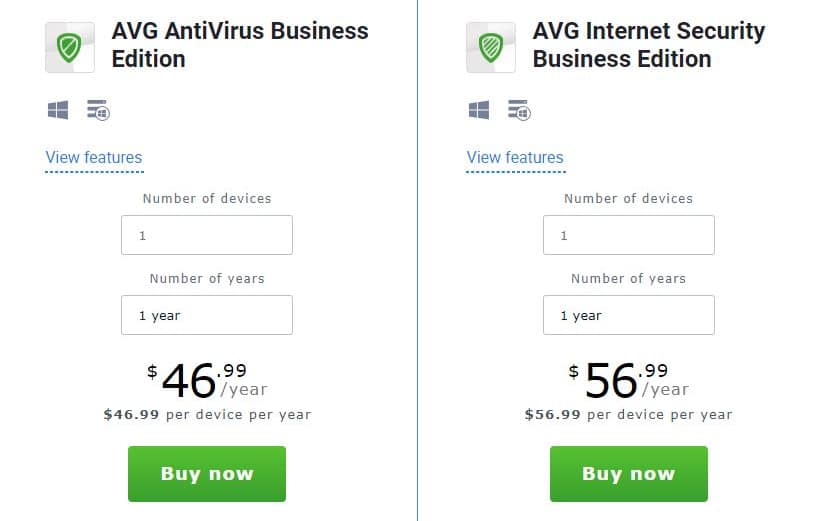The width and height of the screenshot is (828, 521).
Task: Click AVG Internet Security Business Edition shield logo
Action: click(x=491, y=47)
